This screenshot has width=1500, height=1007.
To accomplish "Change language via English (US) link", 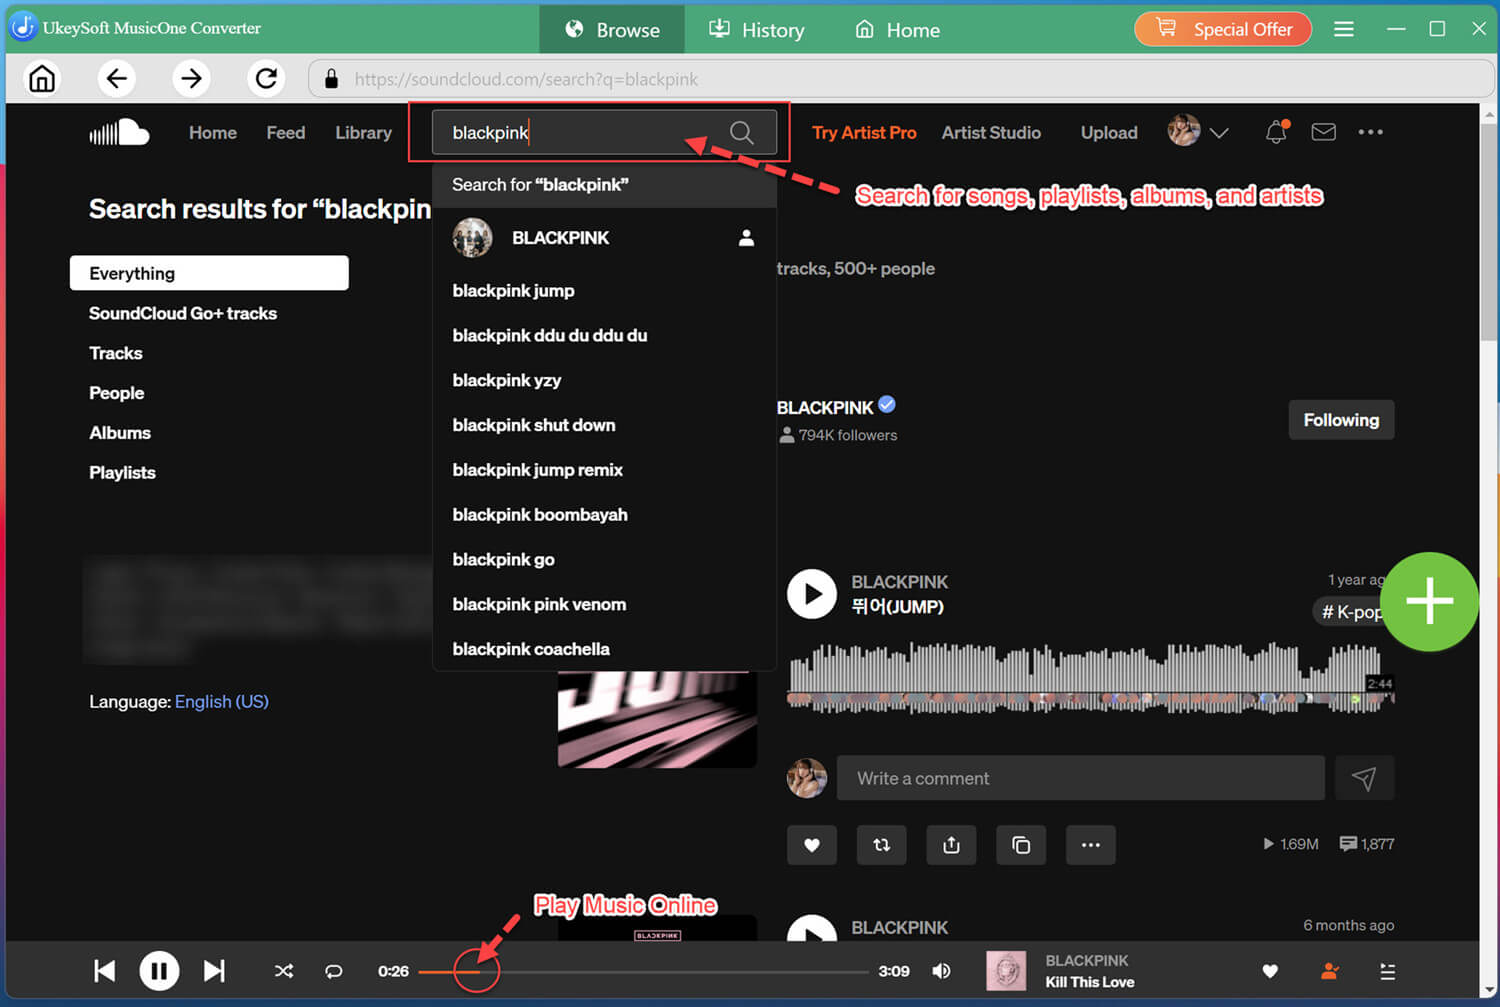I will tap(222, 701).
